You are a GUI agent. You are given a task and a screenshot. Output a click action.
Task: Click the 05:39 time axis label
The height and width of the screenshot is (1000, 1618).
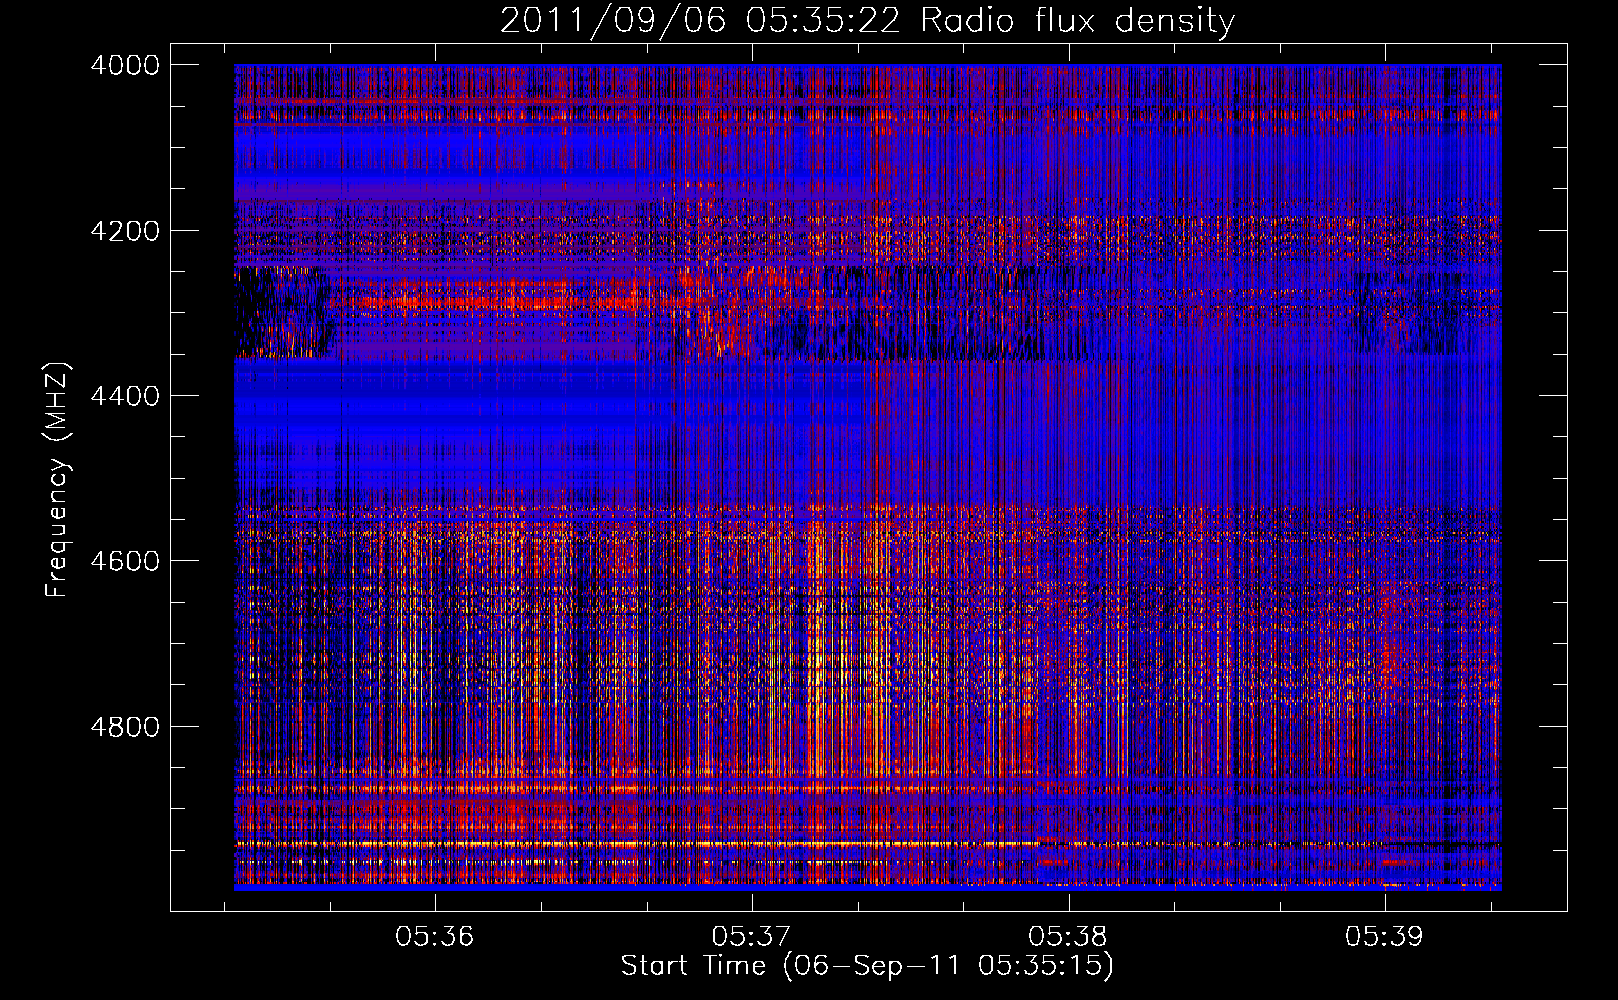(x=1384, y=937)
